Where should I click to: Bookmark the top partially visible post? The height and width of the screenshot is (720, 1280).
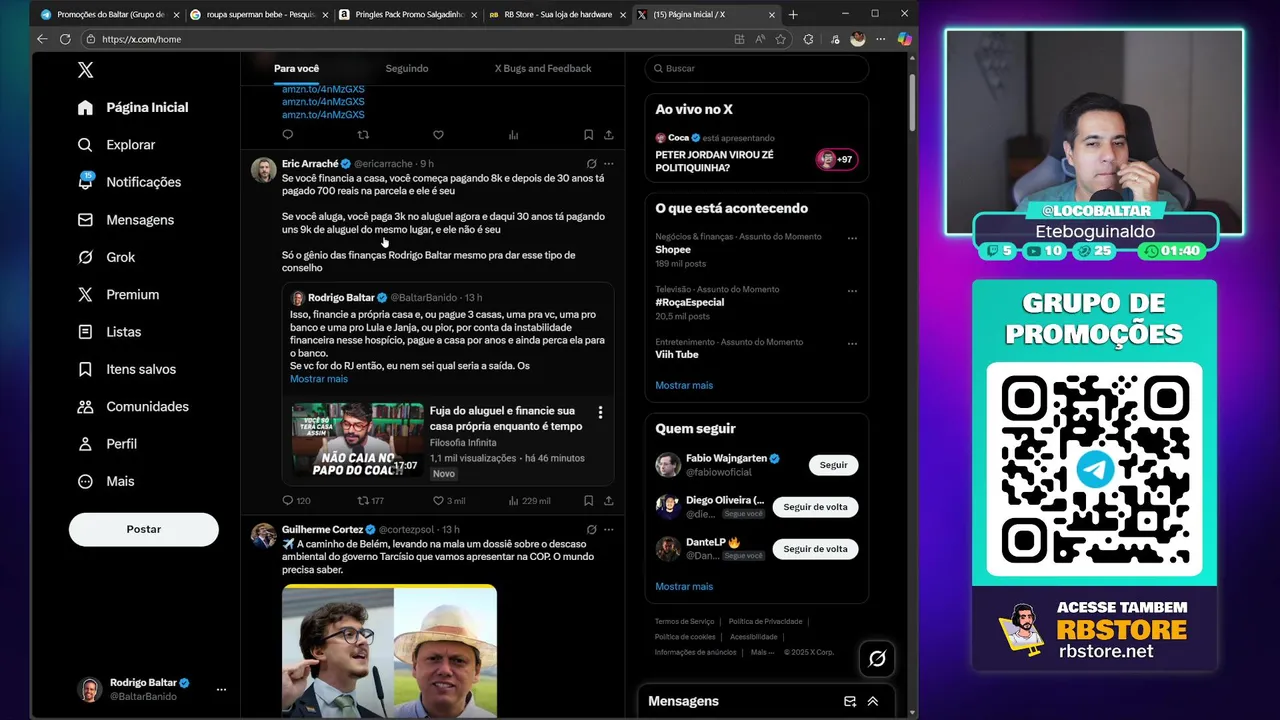(588, 134)
